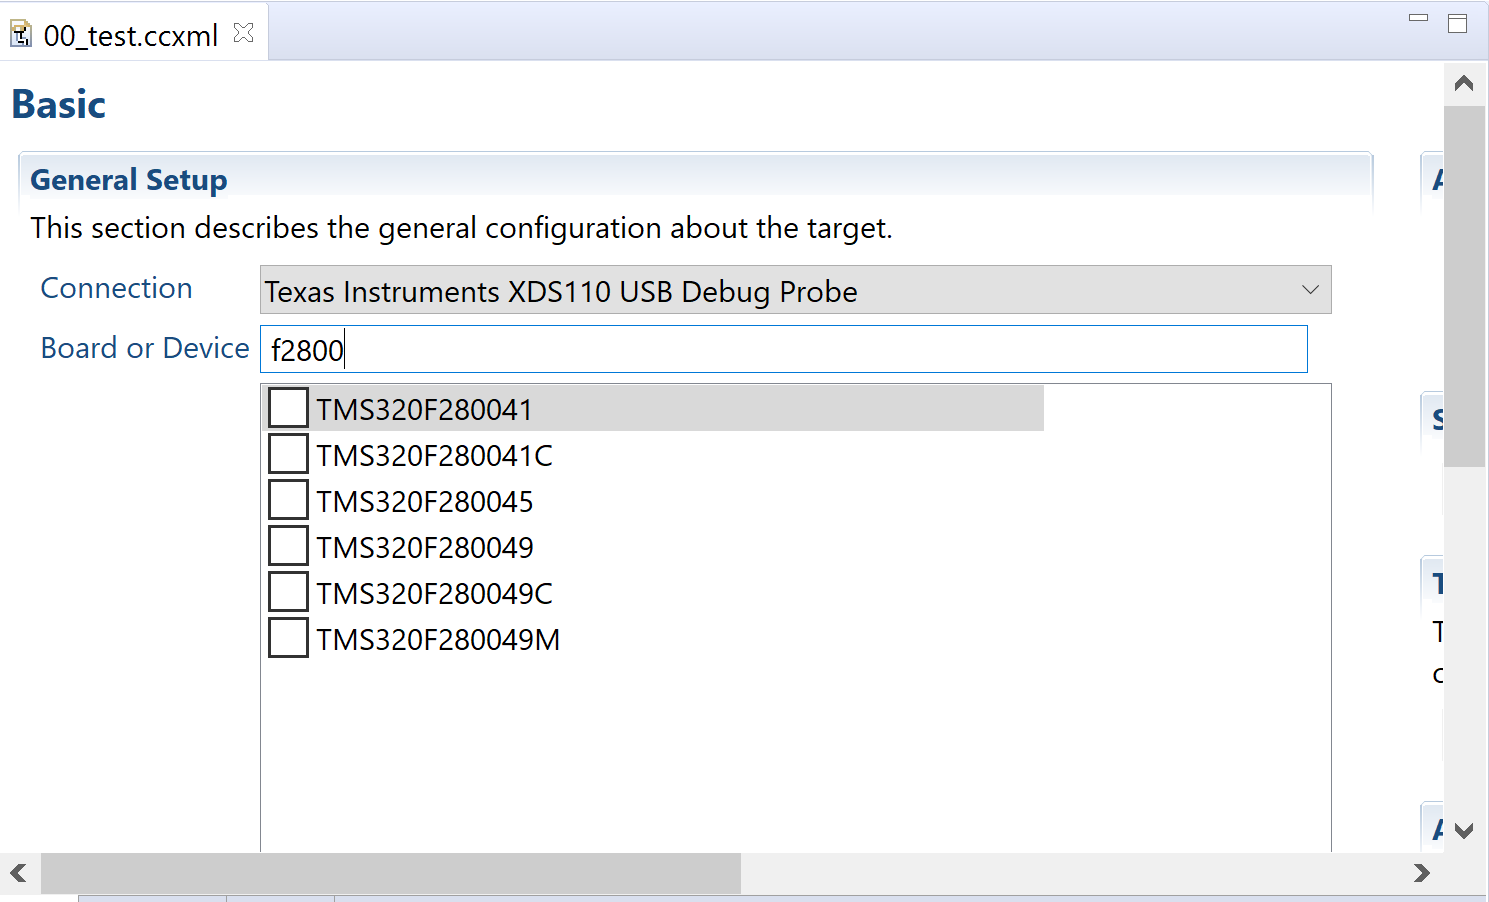Click vertical scrollbar up arrow
Image resolution: width=1489 pixels, height=902 pixels.
click(1464, 83)
